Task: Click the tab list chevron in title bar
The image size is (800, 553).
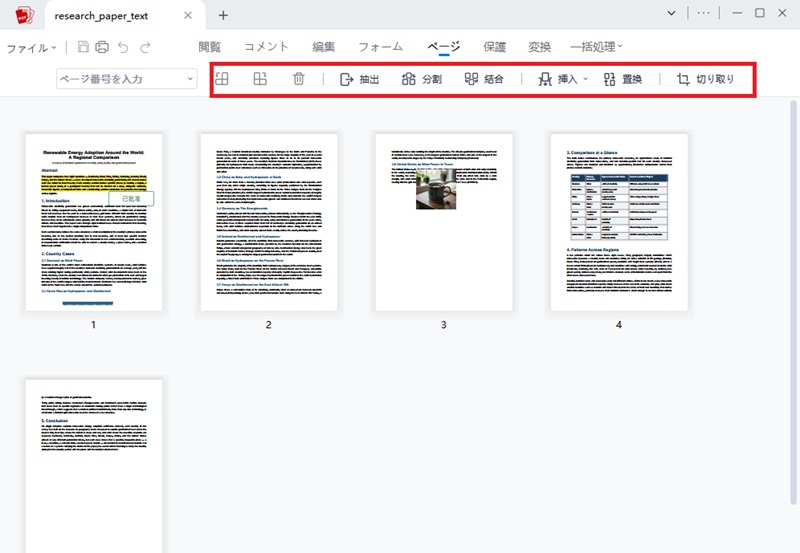Action: pyautogui.click(x=671, y=13)
